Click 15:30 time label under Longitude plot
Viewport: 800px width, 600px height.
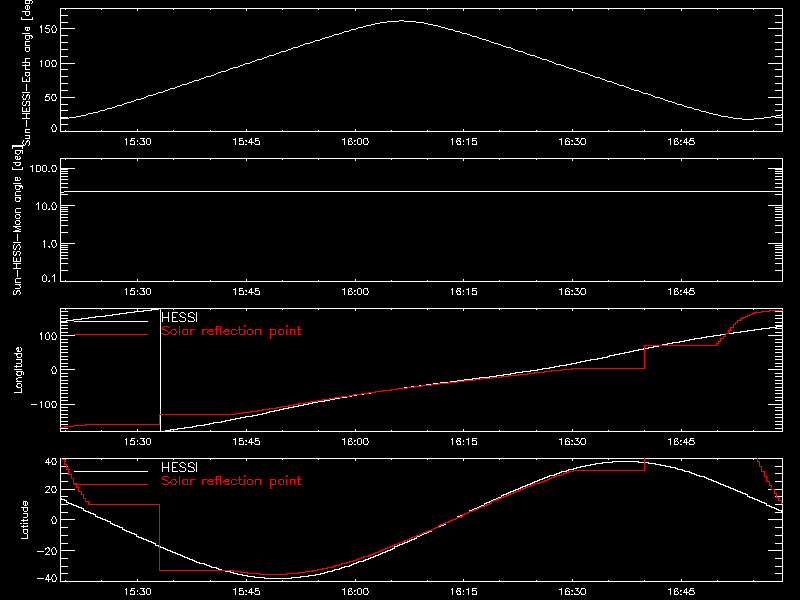138,442
